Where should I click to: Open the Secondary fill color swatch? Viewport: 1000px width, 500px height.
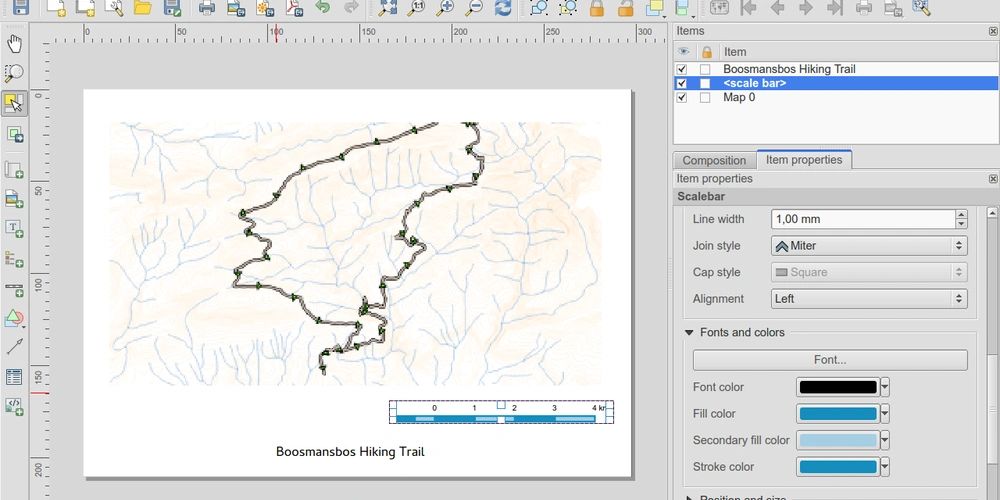pos(838,440)
